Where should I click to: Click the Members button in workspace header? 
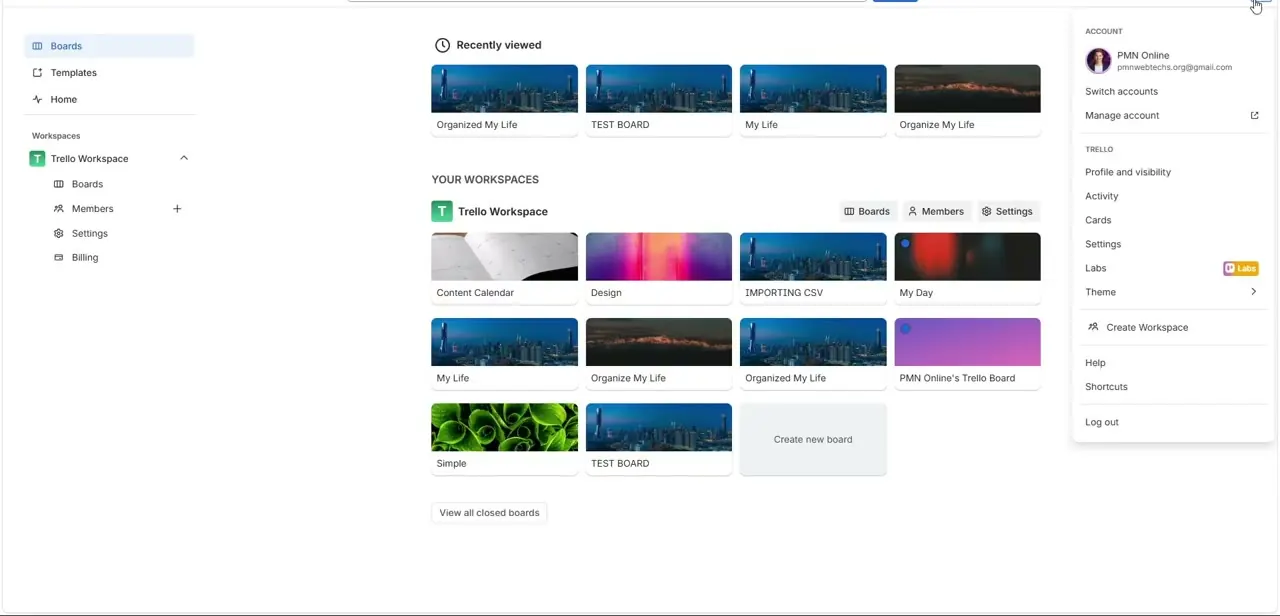point(936,212)
